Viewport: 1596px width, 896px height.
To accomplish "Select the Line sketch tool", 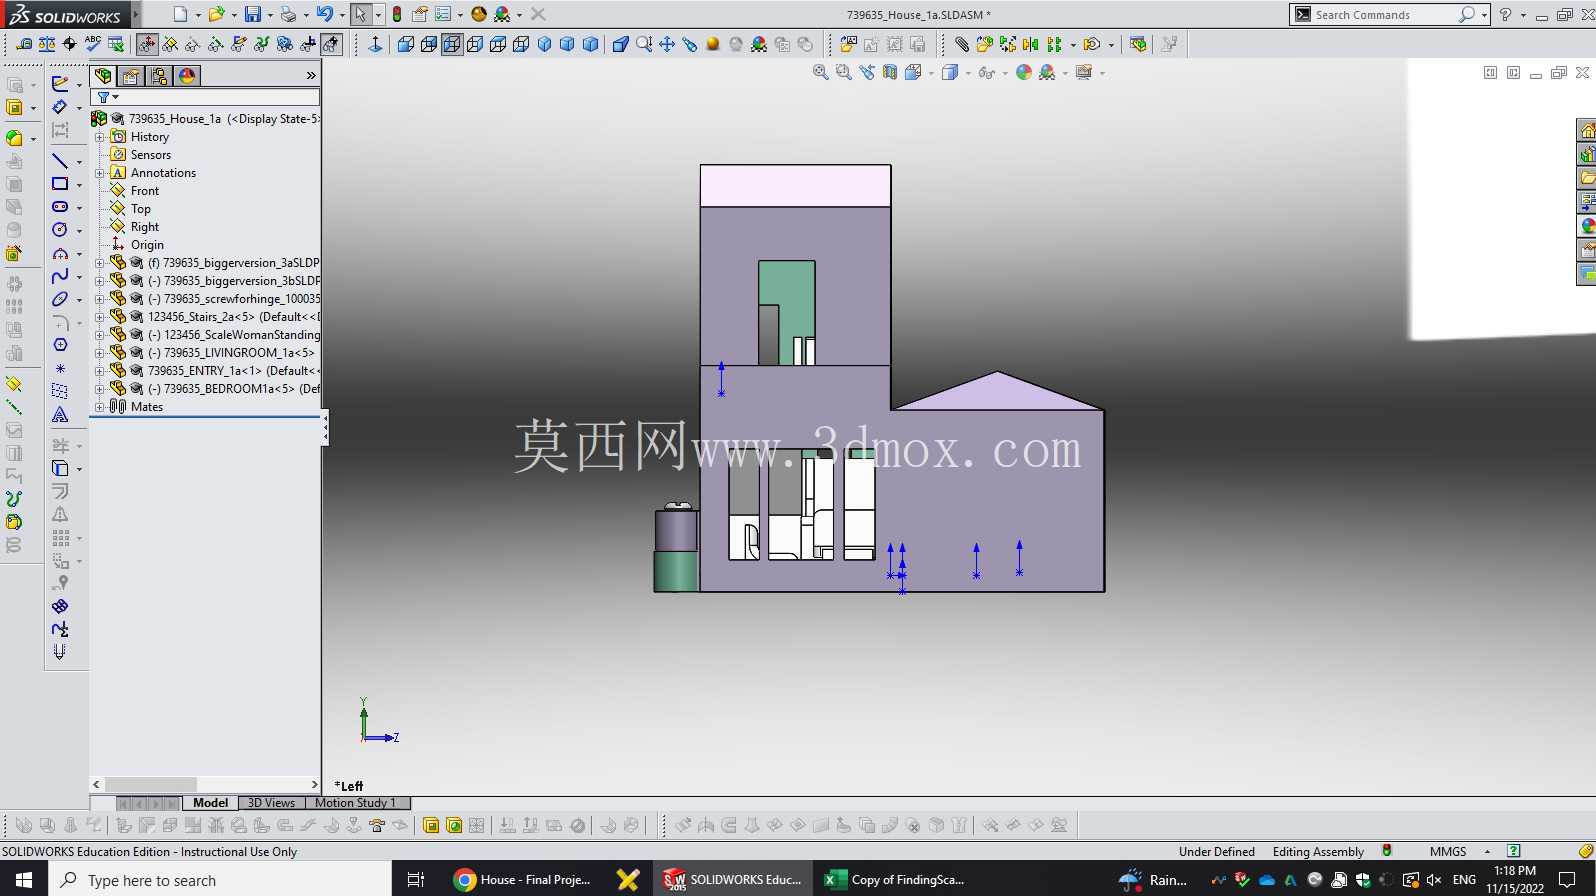I will pos(60,161).
